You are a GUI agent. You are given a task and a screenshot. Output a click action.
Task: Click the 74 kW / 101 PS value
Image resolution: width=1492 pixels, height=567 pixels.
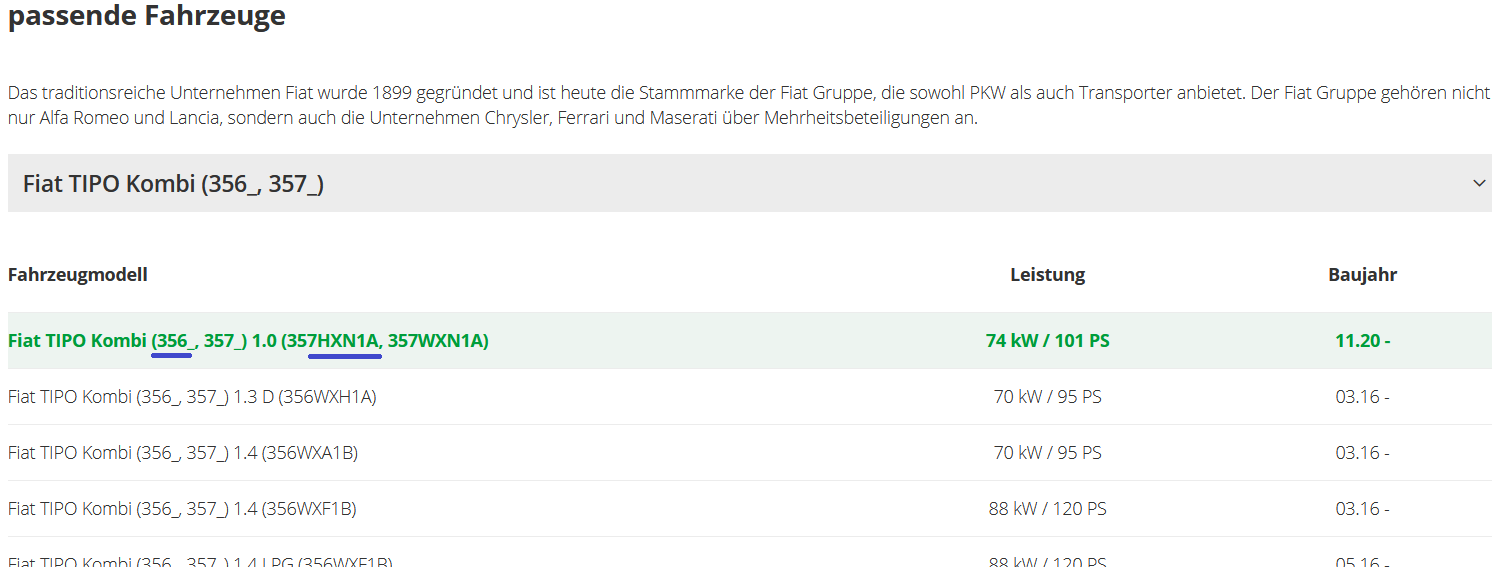point(1047,341)
